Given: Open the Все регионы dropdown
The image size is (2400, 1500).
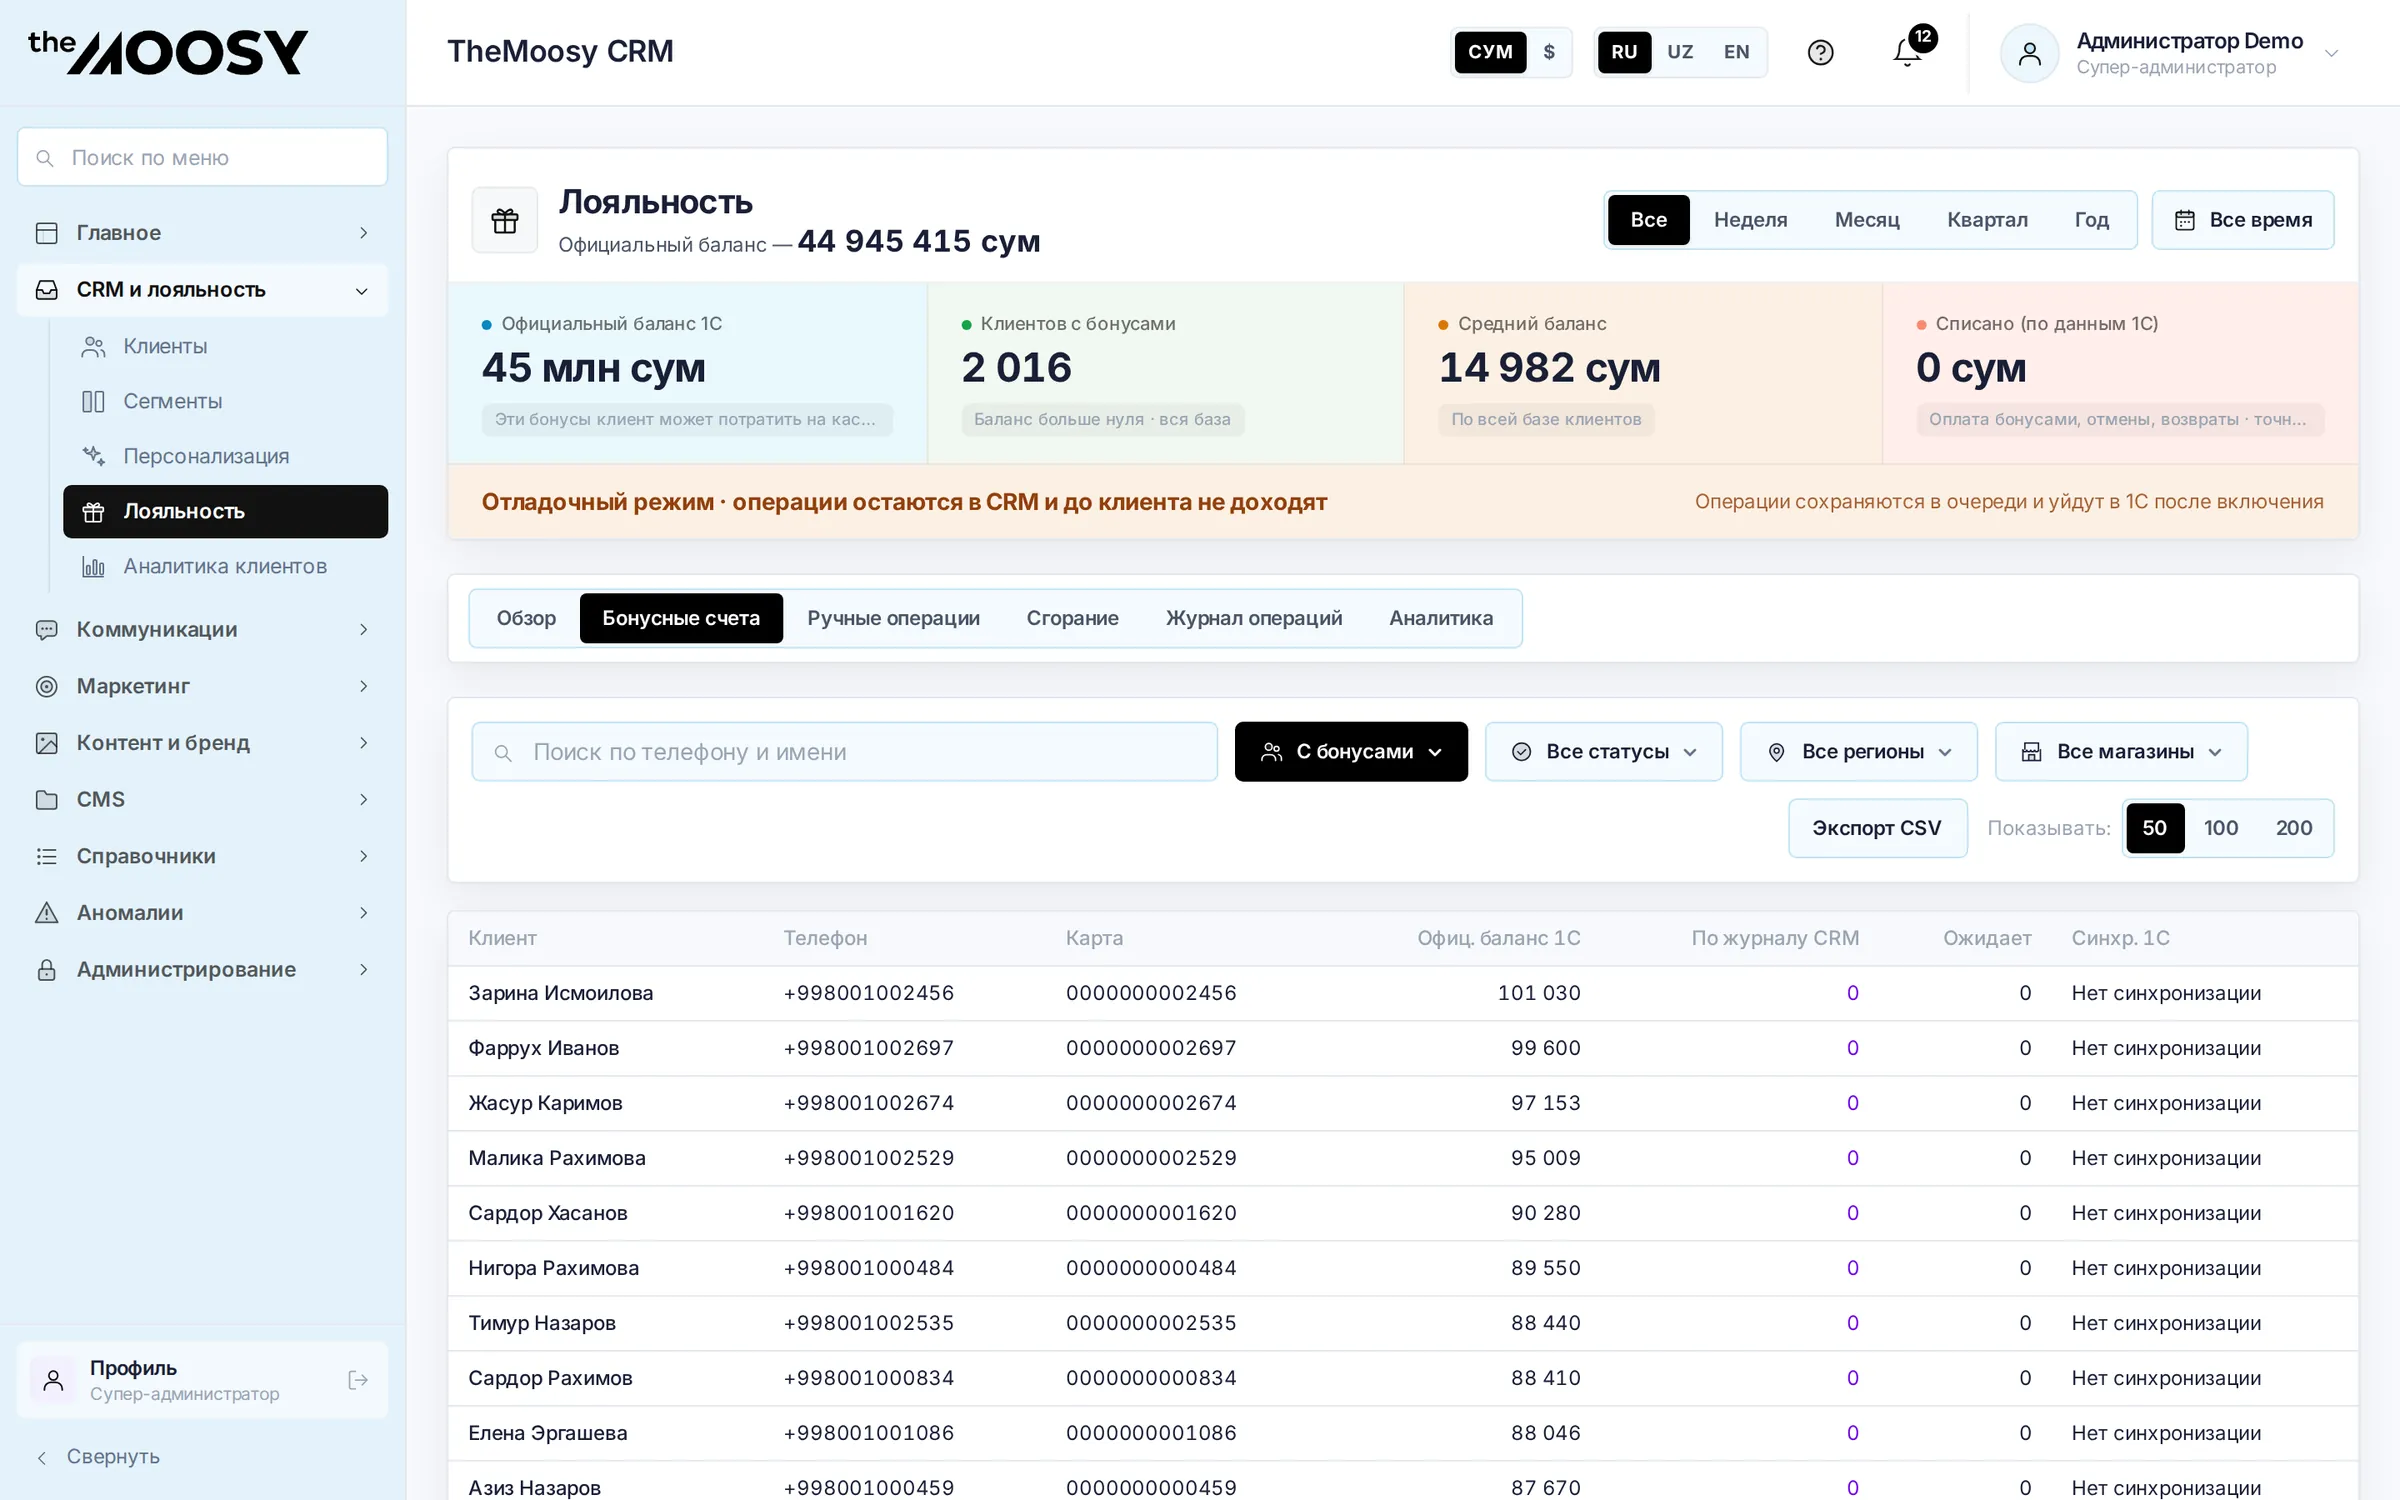Looking at the screenshot, I should pyautogui.click(x=1859, y=752).
